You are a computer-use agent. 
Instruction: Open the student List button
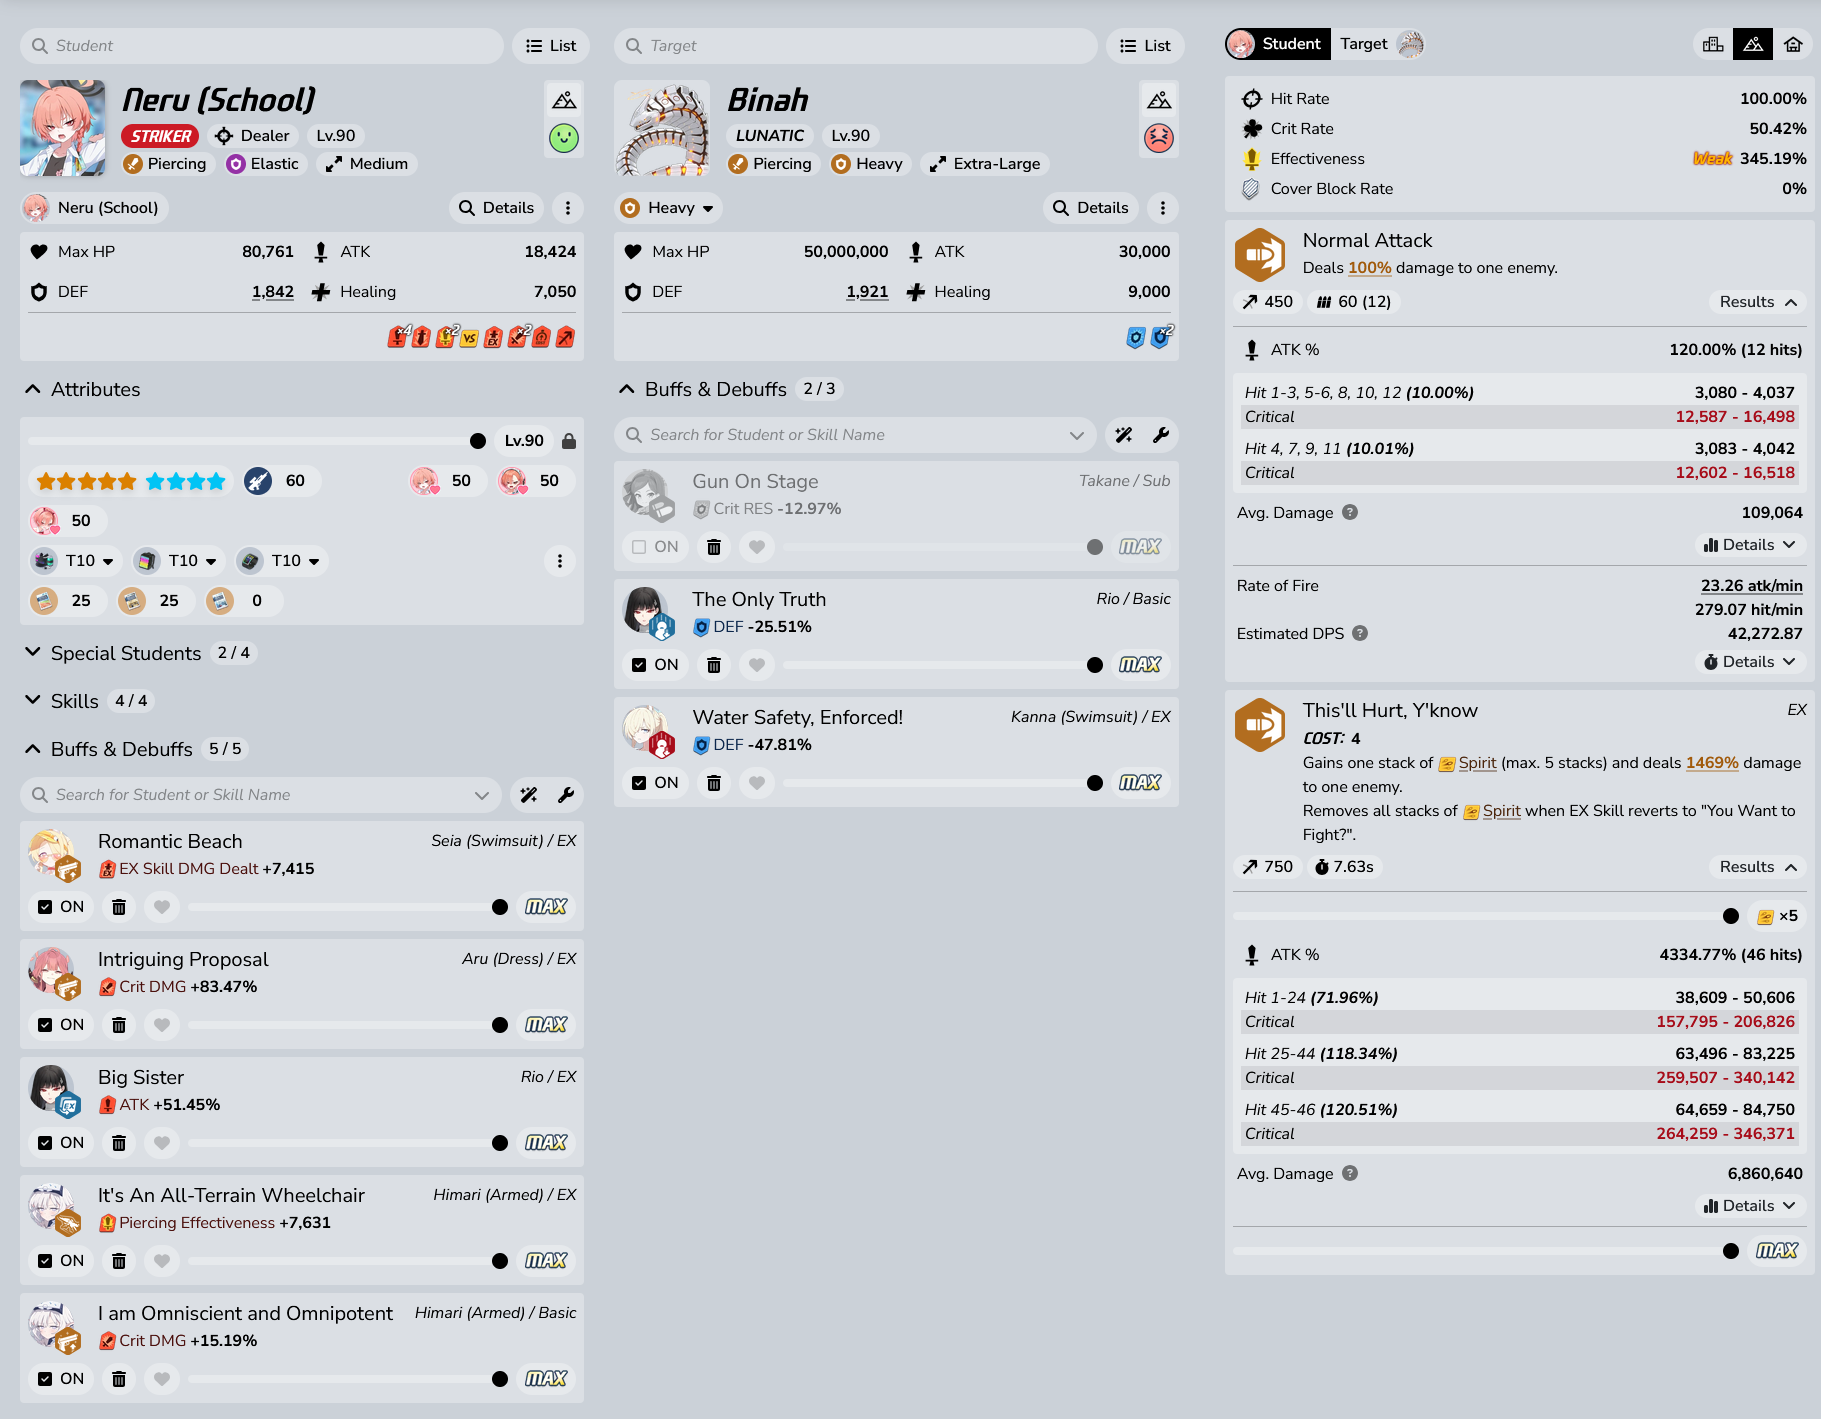click(551, 46)
